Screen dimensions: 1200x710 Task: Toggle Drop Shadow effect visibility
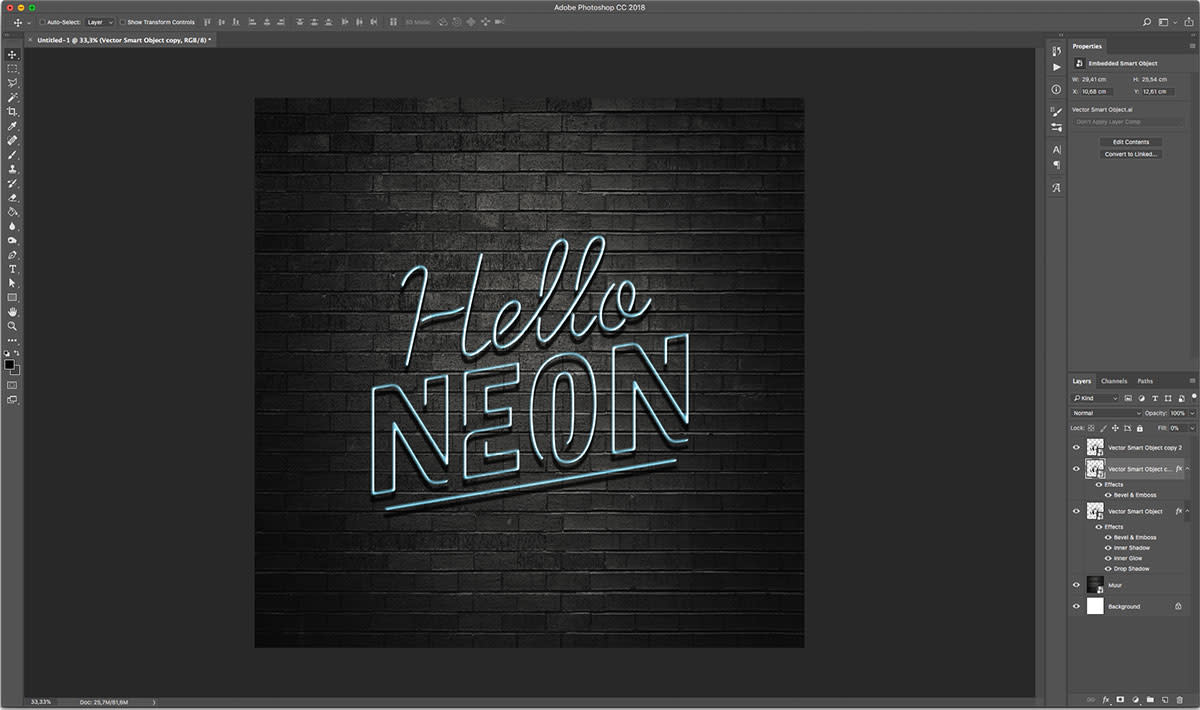click(x=1108, y=569)
